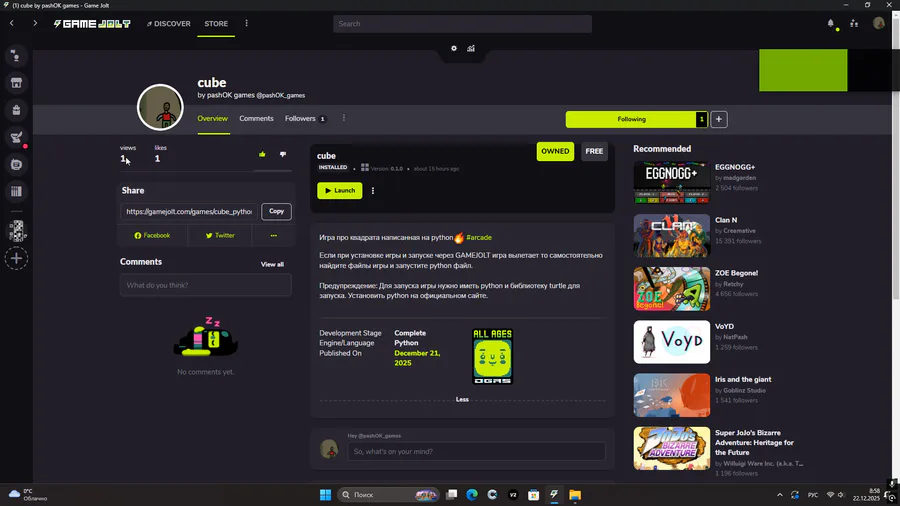This screenshot has width=900, height=506.
Task: Switch to the Store tab
Action: [216, 24]
